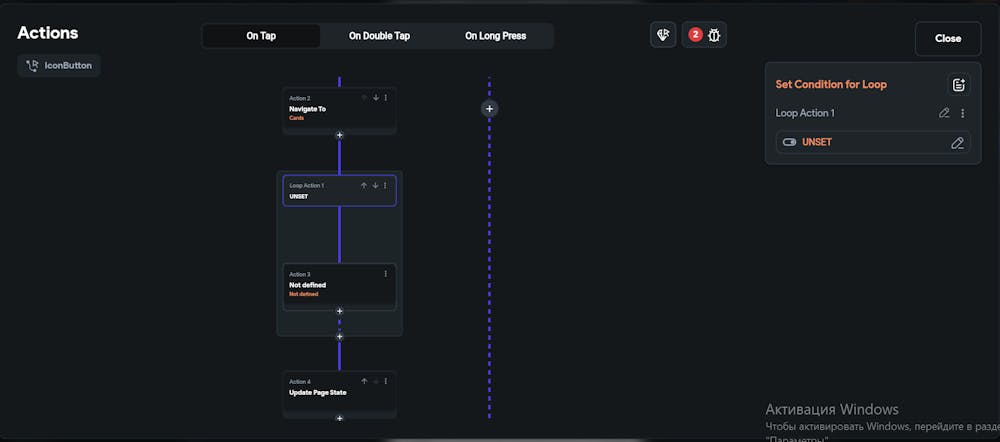
Task: Close the Actions editor
Action: point(947,38)
